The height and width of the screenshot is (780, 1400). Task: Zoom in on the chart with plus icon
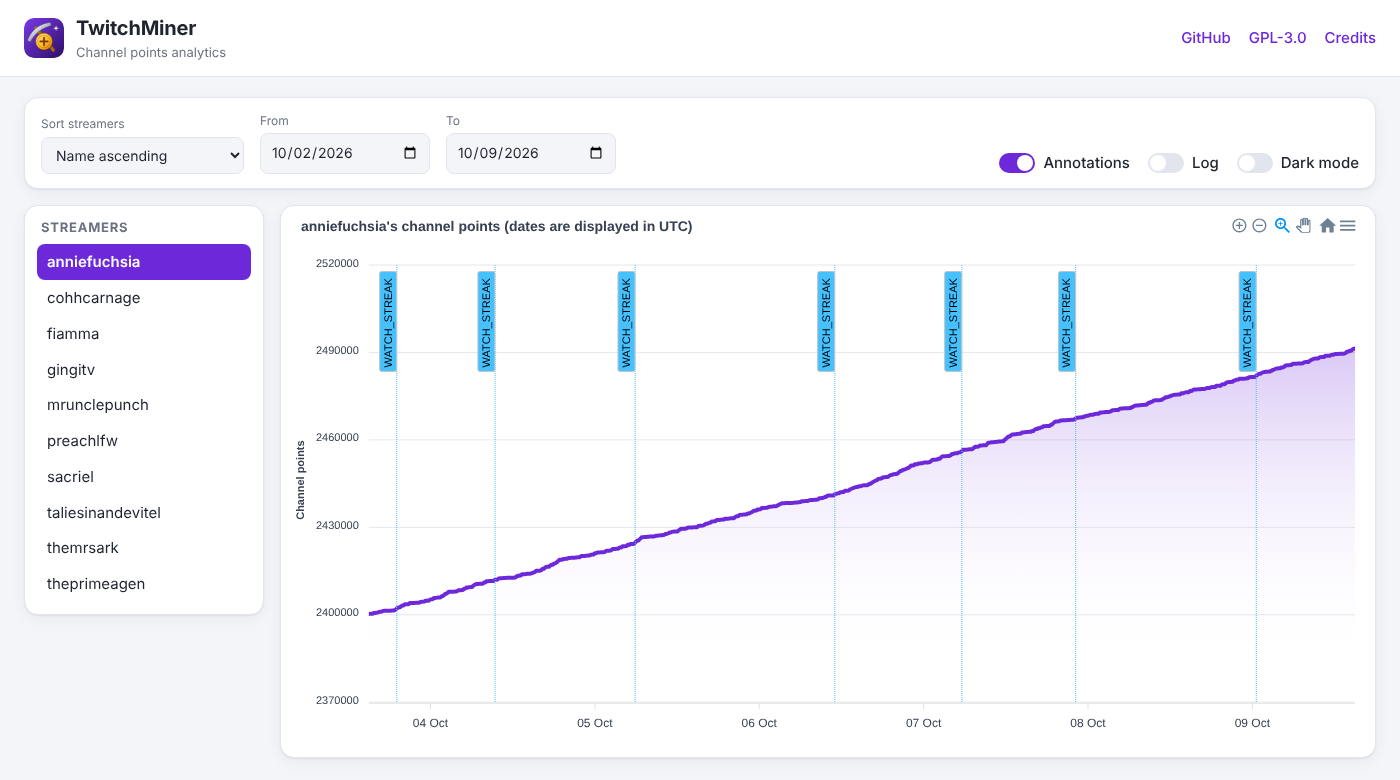[x=1239, y=226]
